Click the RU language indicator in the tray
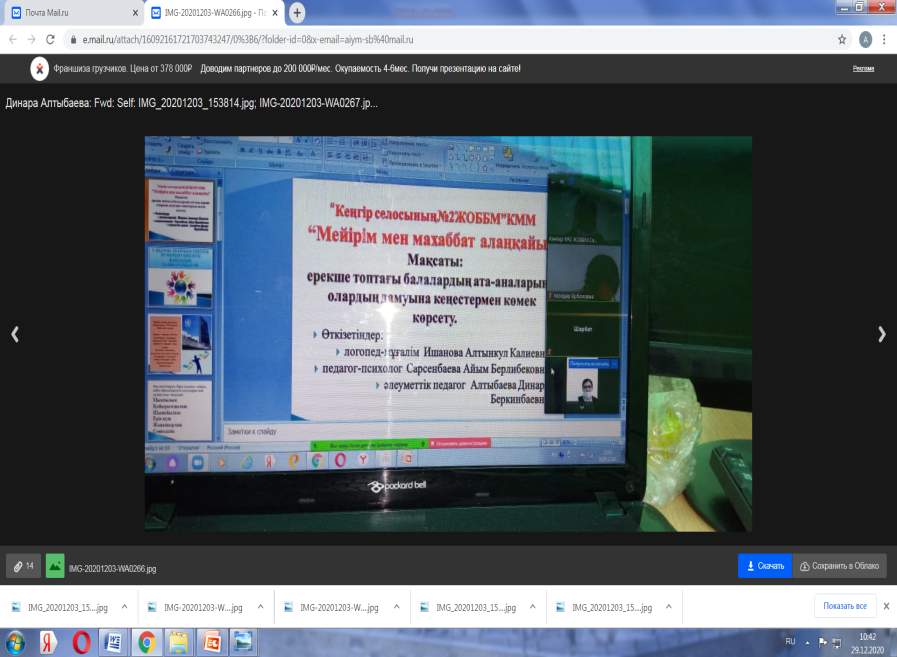This screenshot has width=897, height=657. coord(789,641)
